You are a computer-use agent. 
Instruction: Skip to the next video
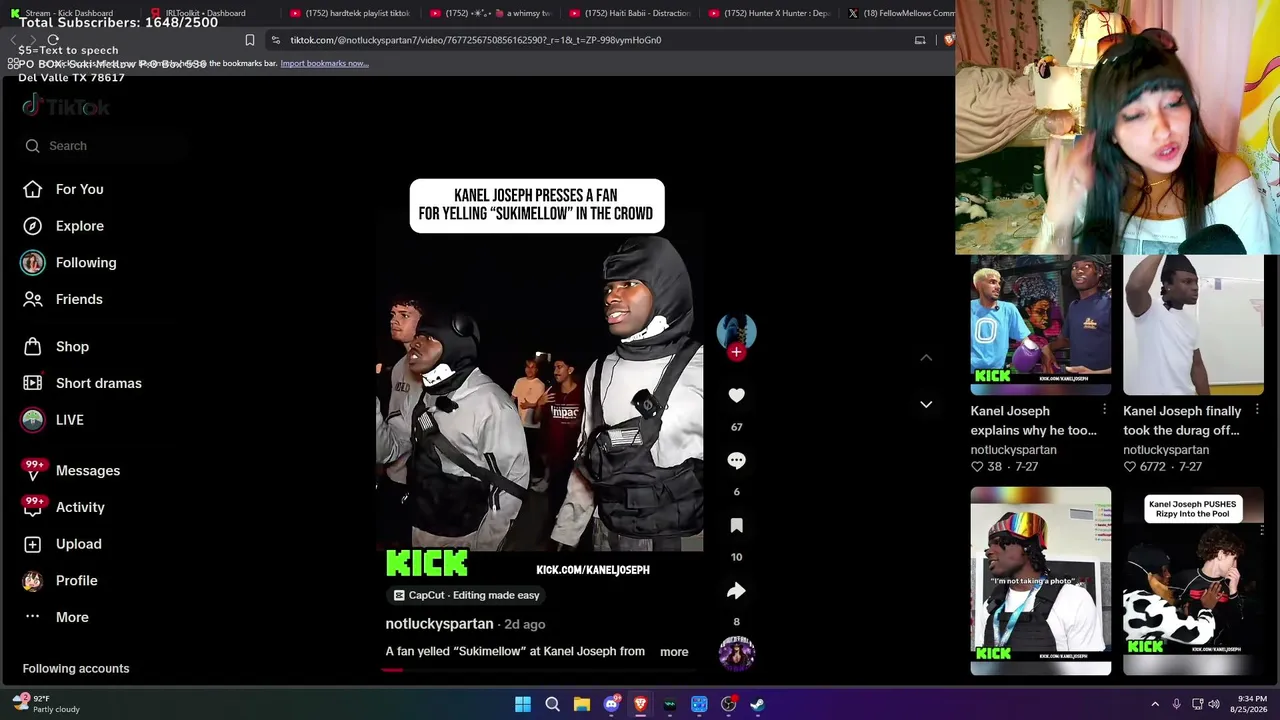926,404
